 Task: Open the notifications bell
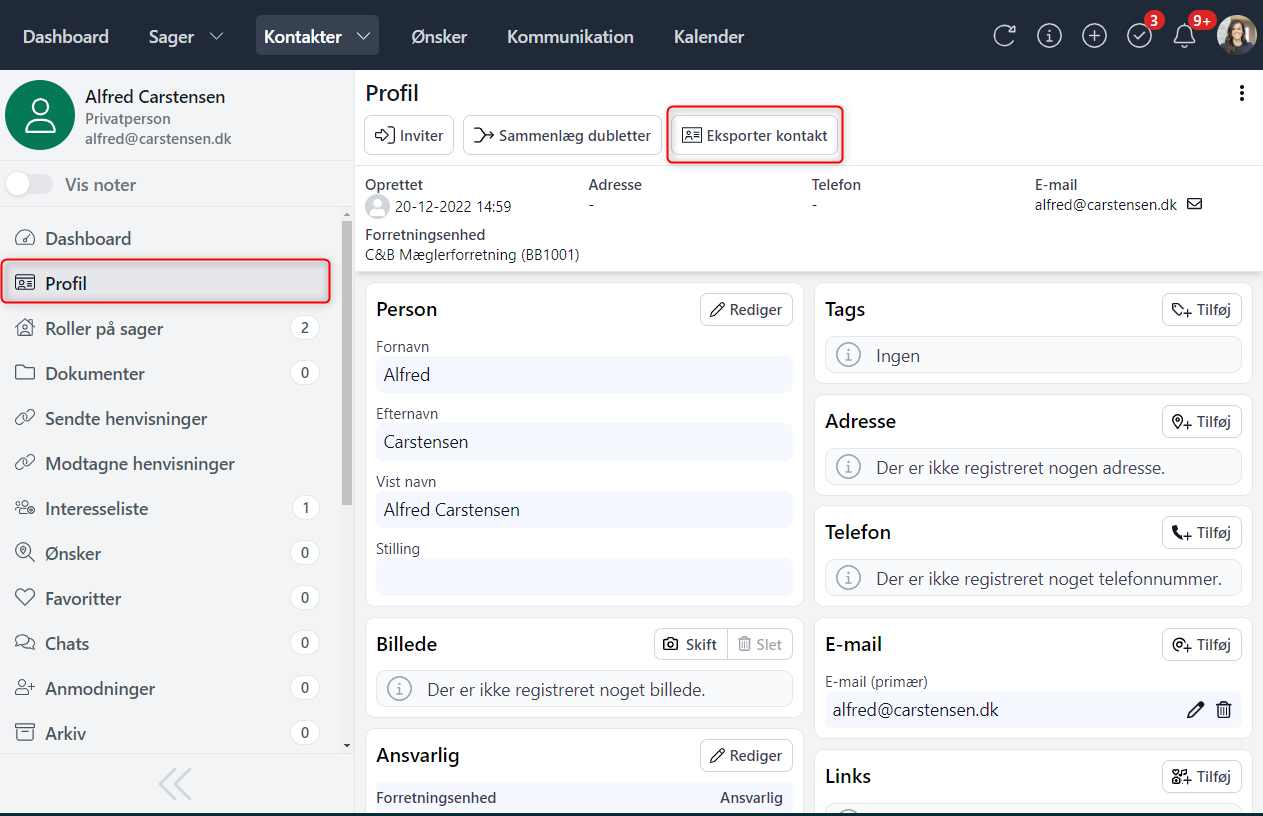coord(1184,37)
